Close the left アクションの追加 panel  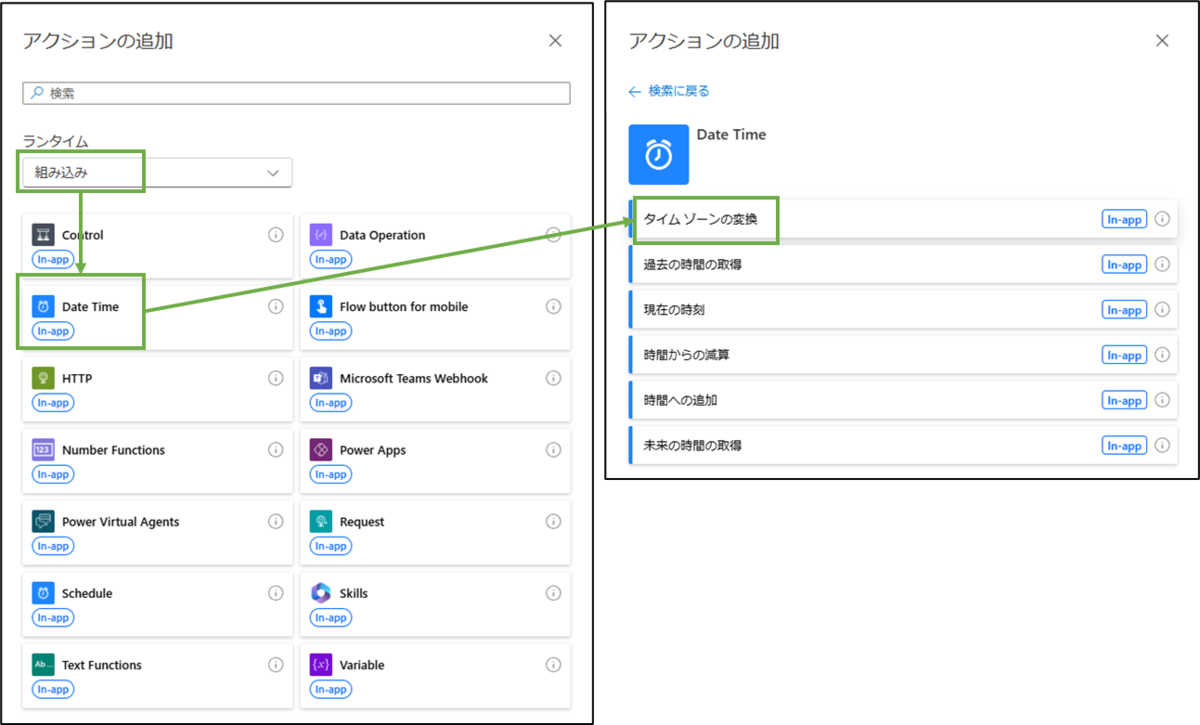click(x=556, y=41)
